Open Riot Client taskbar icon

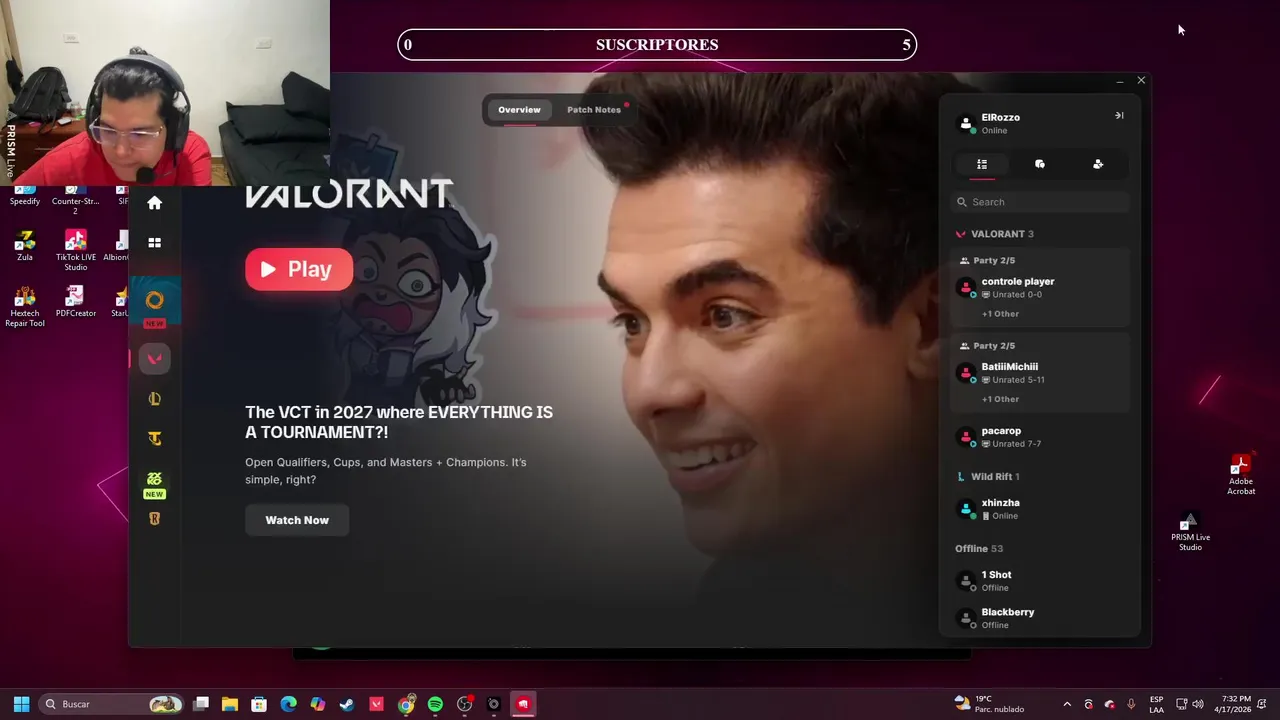coord(523,704)
